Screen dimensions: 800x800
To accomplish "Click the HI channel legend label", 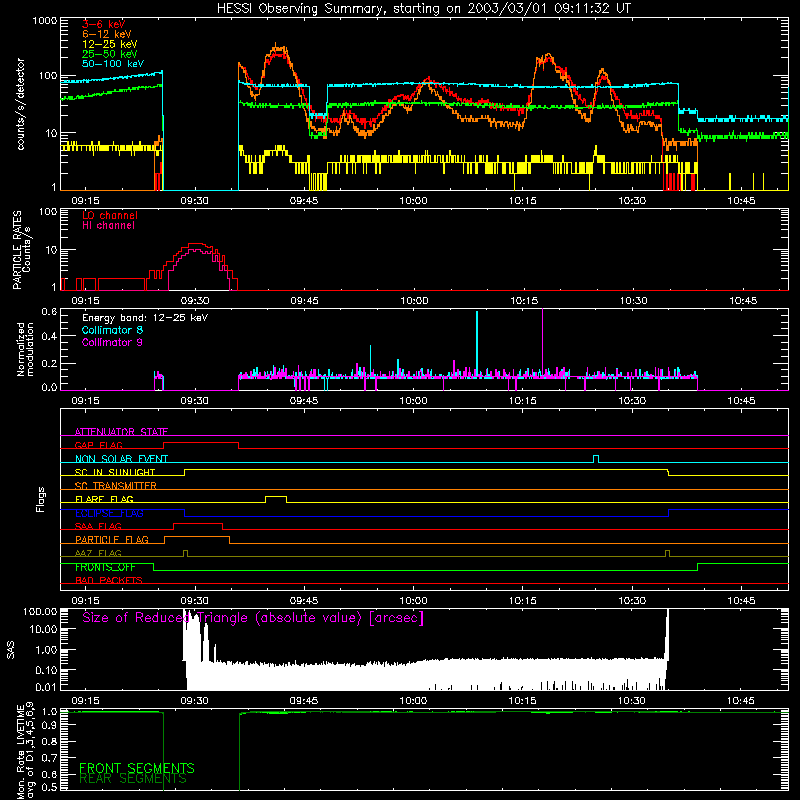I will (x=108, y=226).
